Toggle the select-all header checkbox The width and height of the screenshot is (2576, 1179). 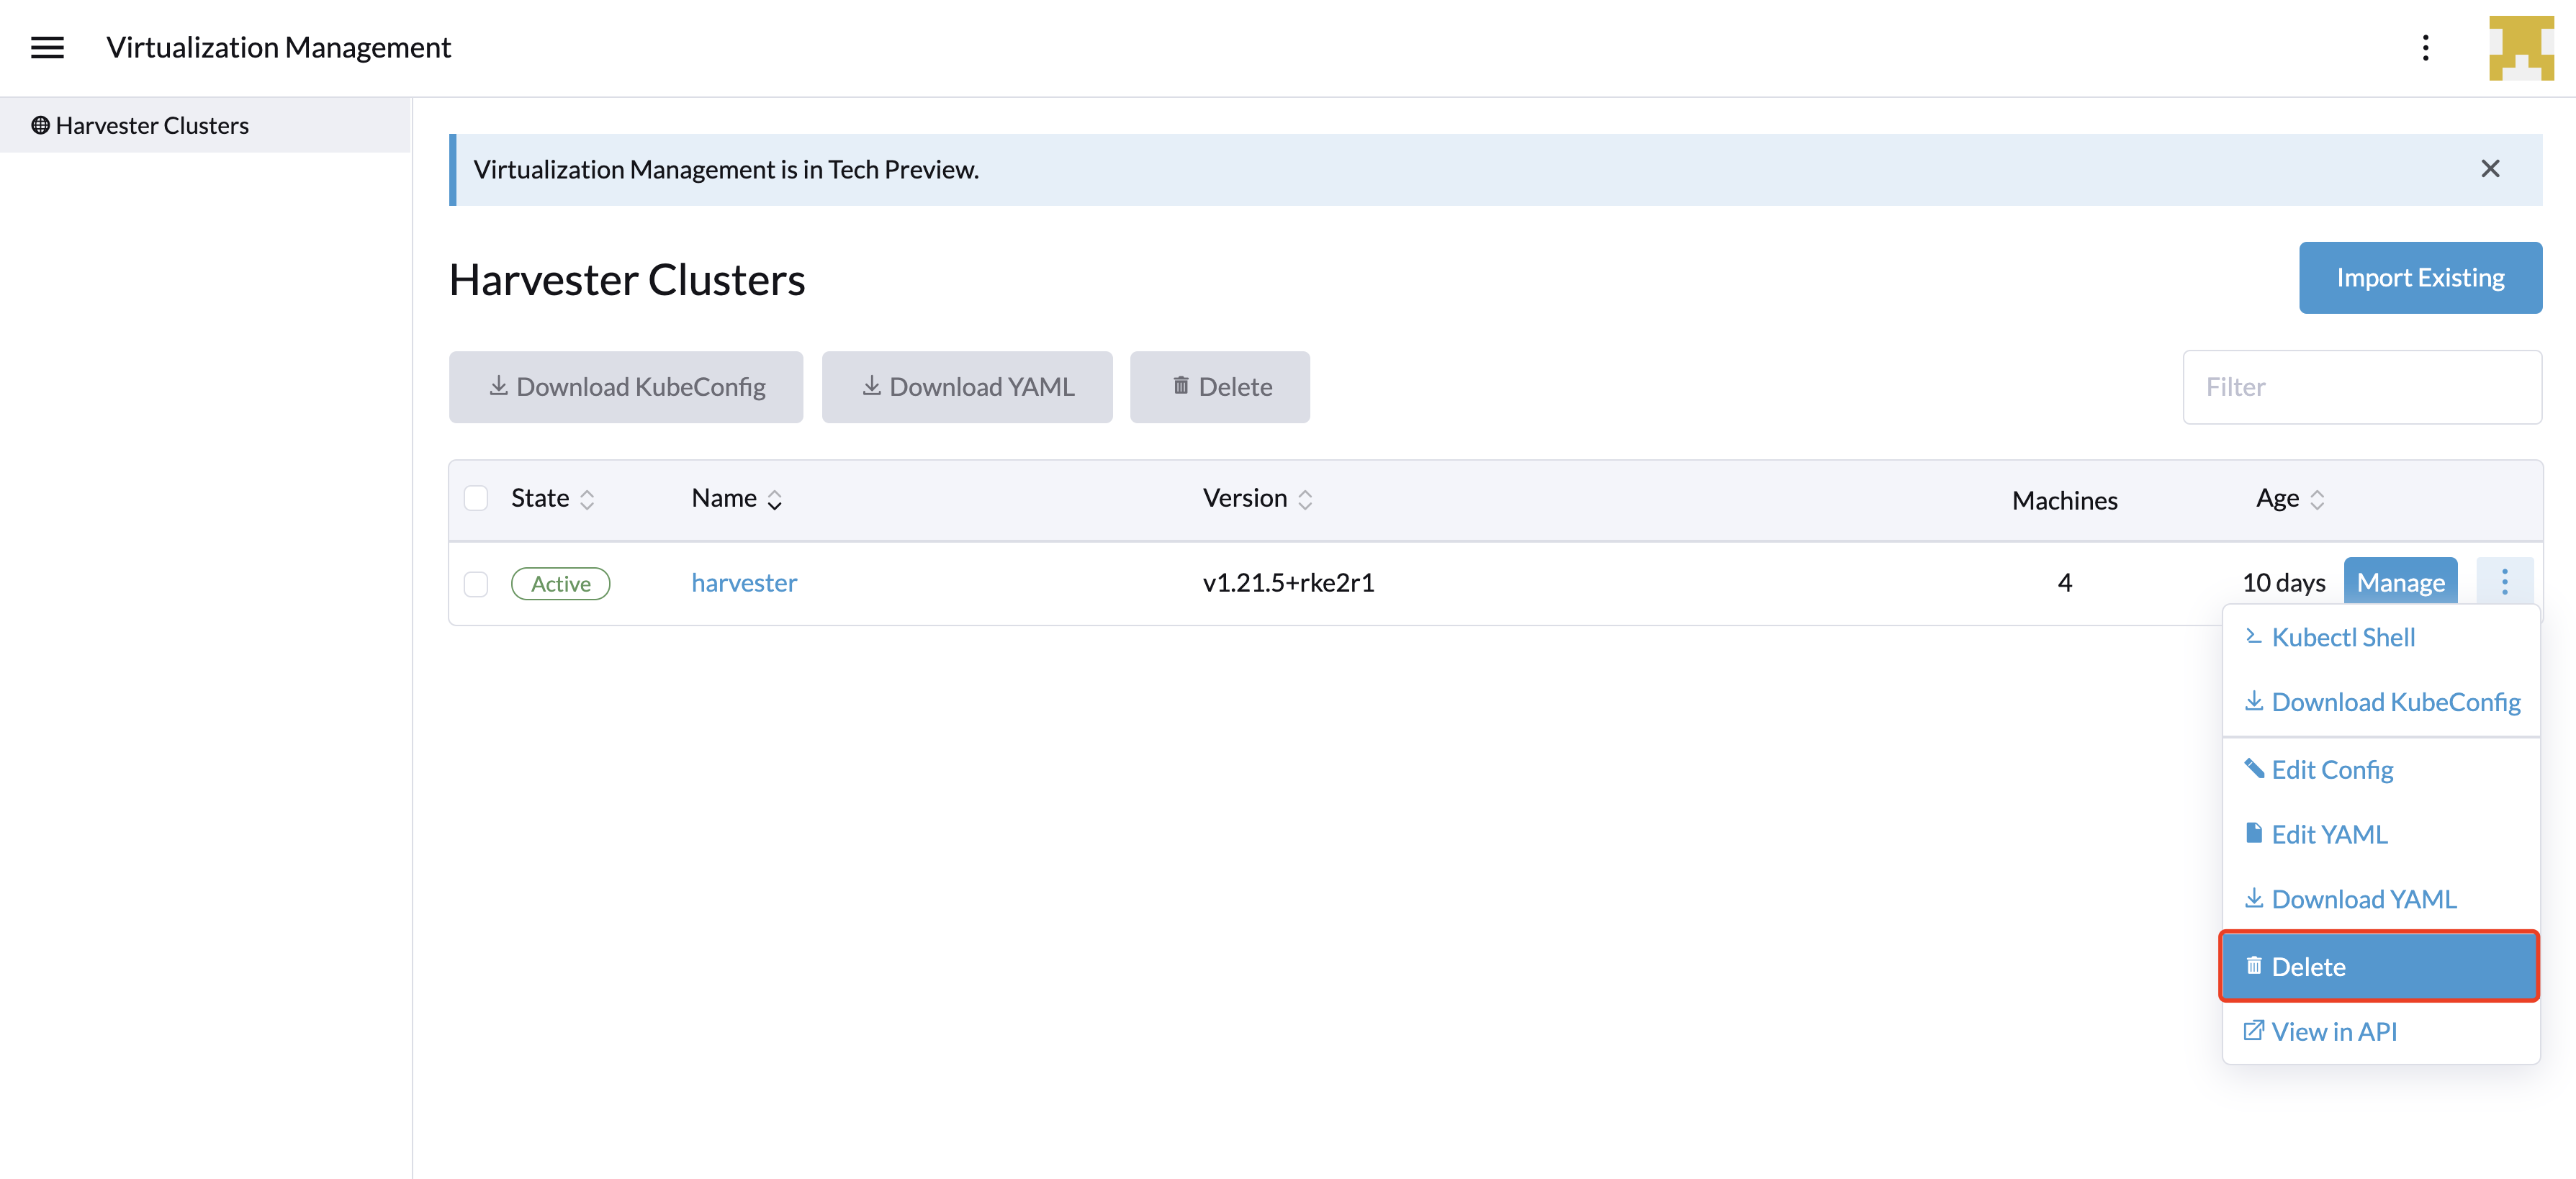pos(477,500)
